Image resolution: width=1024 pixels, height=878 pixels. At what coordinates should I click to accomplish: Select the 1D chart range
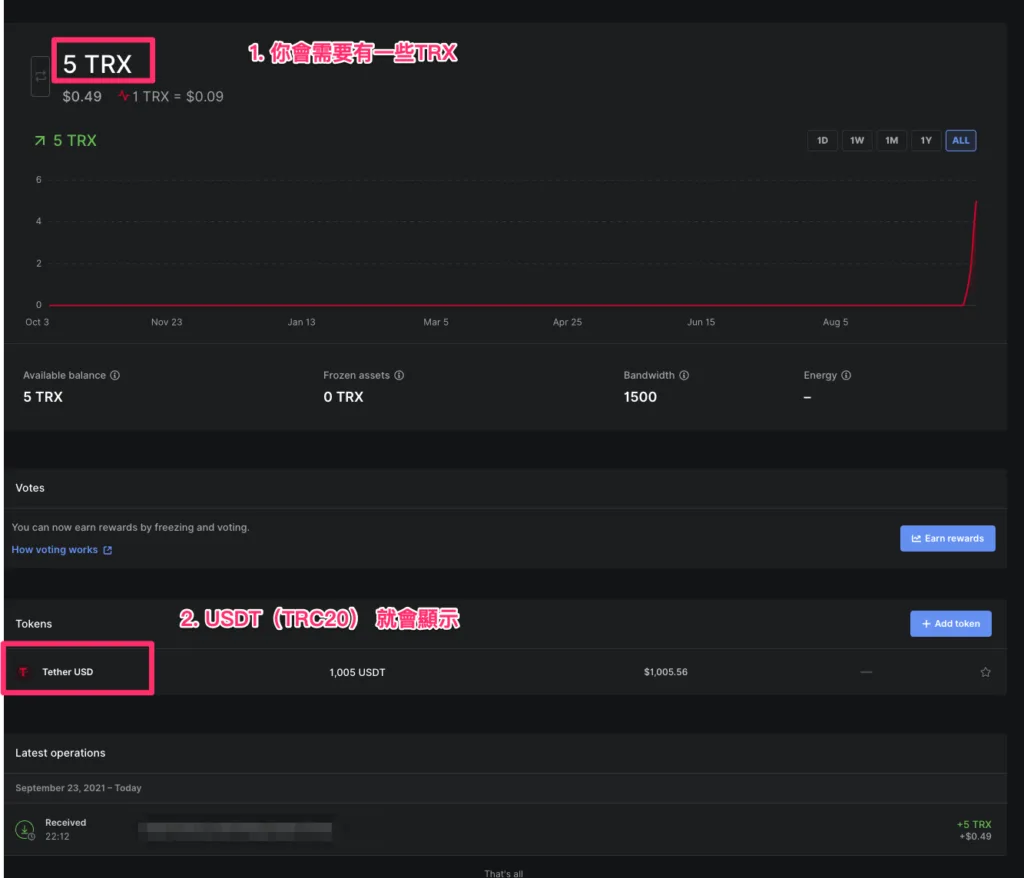click(822, 141)
